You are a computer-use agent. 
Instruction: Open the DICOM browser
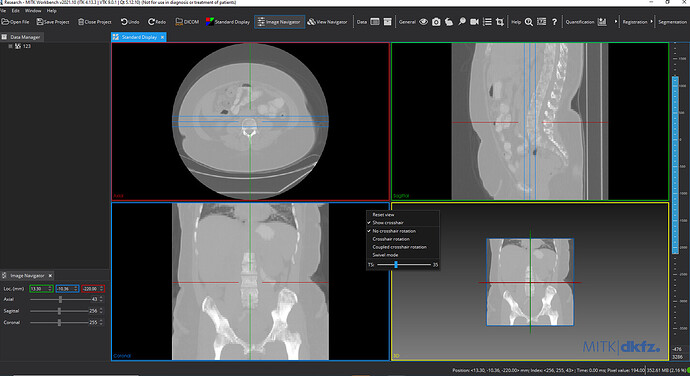pyautogui.click(x=187, y=22)
